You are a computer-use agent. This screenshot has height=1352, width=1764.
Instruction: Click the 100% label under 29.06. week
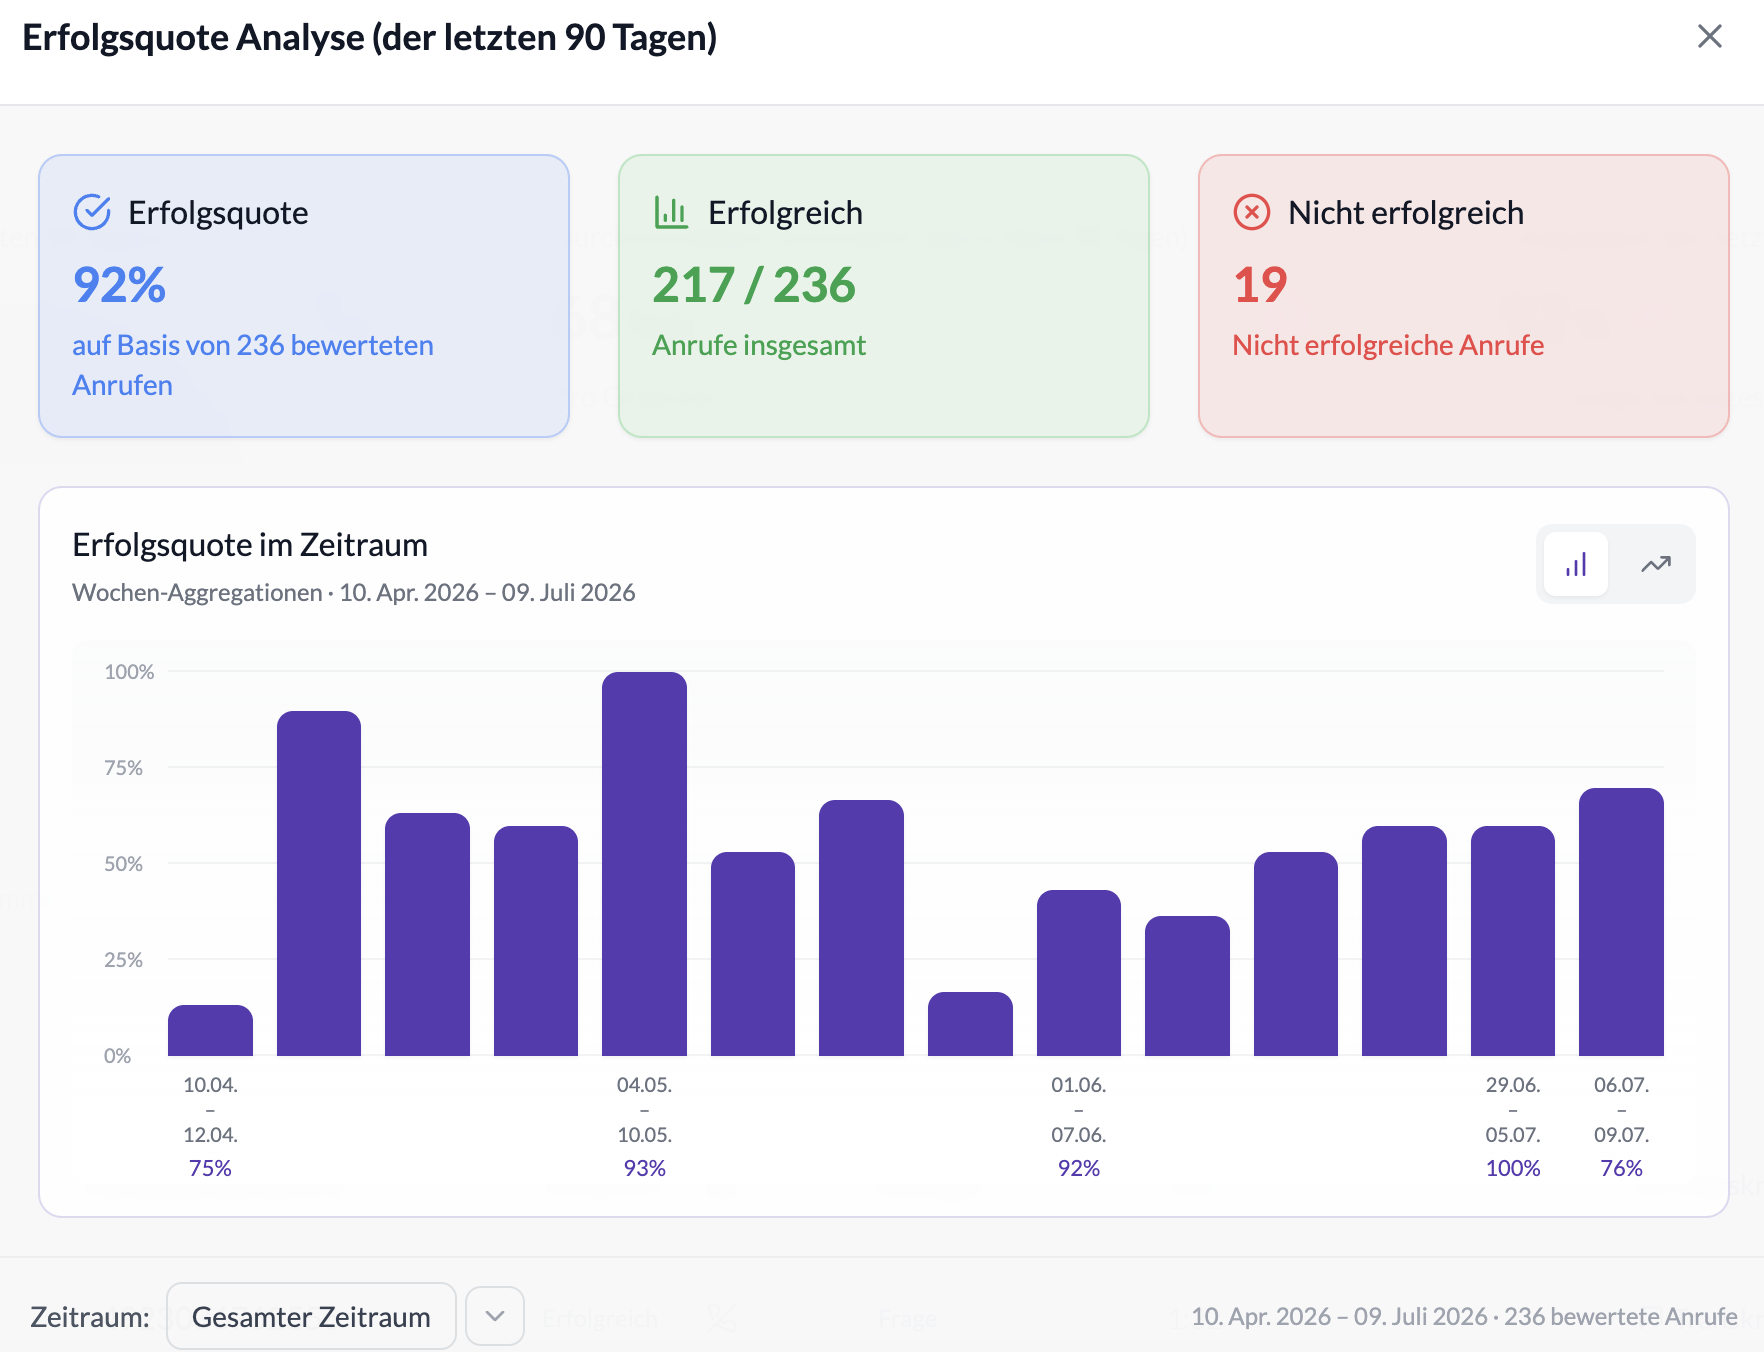click(x=1513, y=1168)
